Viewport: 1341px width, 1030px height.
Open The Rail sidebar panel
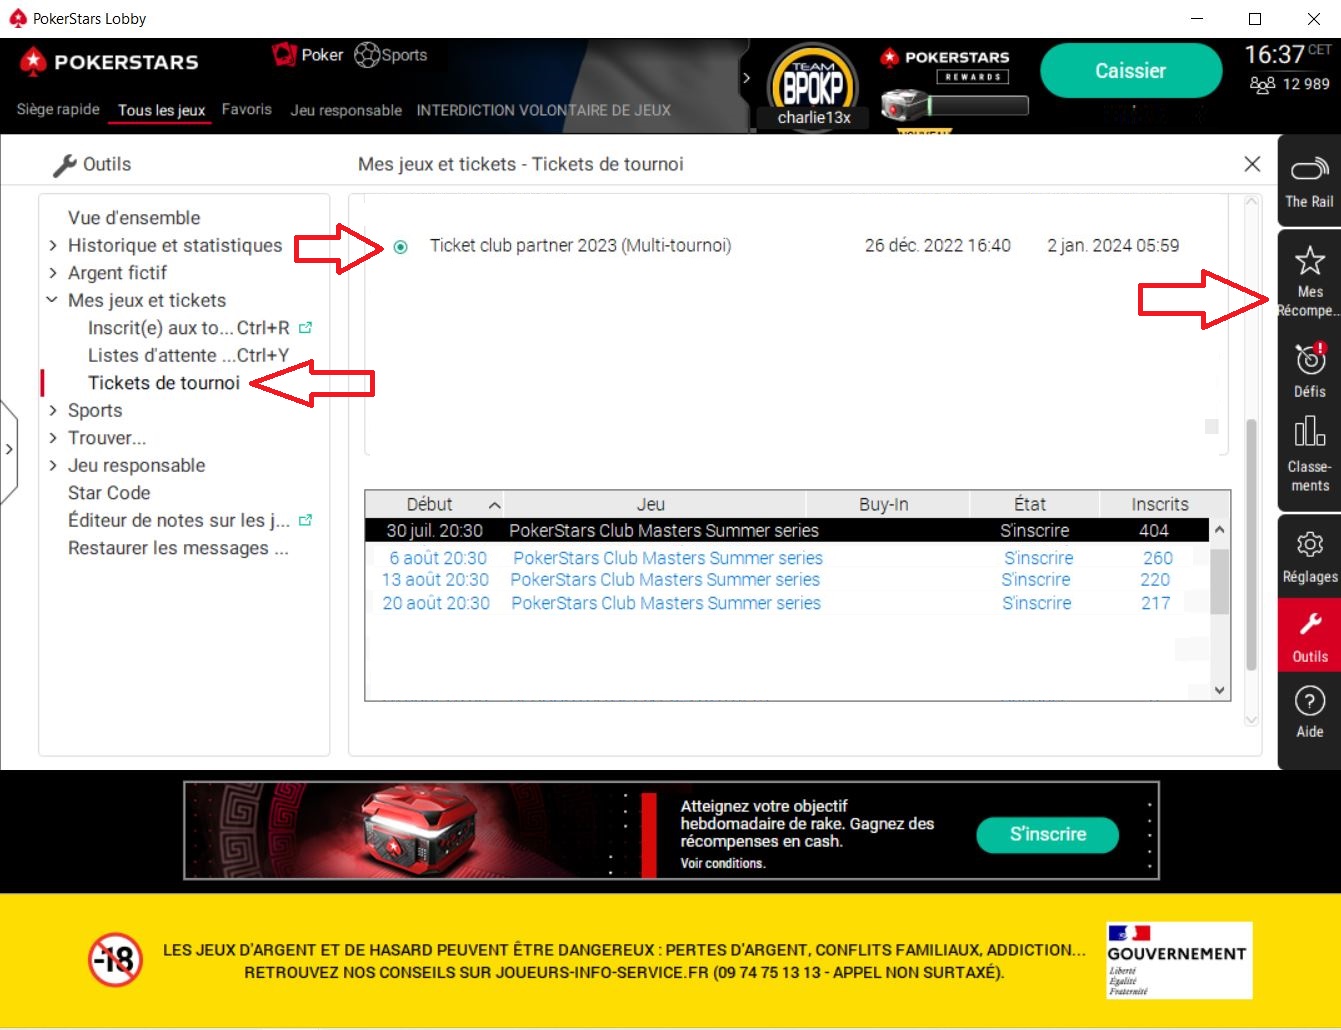tap(1309, 181)
